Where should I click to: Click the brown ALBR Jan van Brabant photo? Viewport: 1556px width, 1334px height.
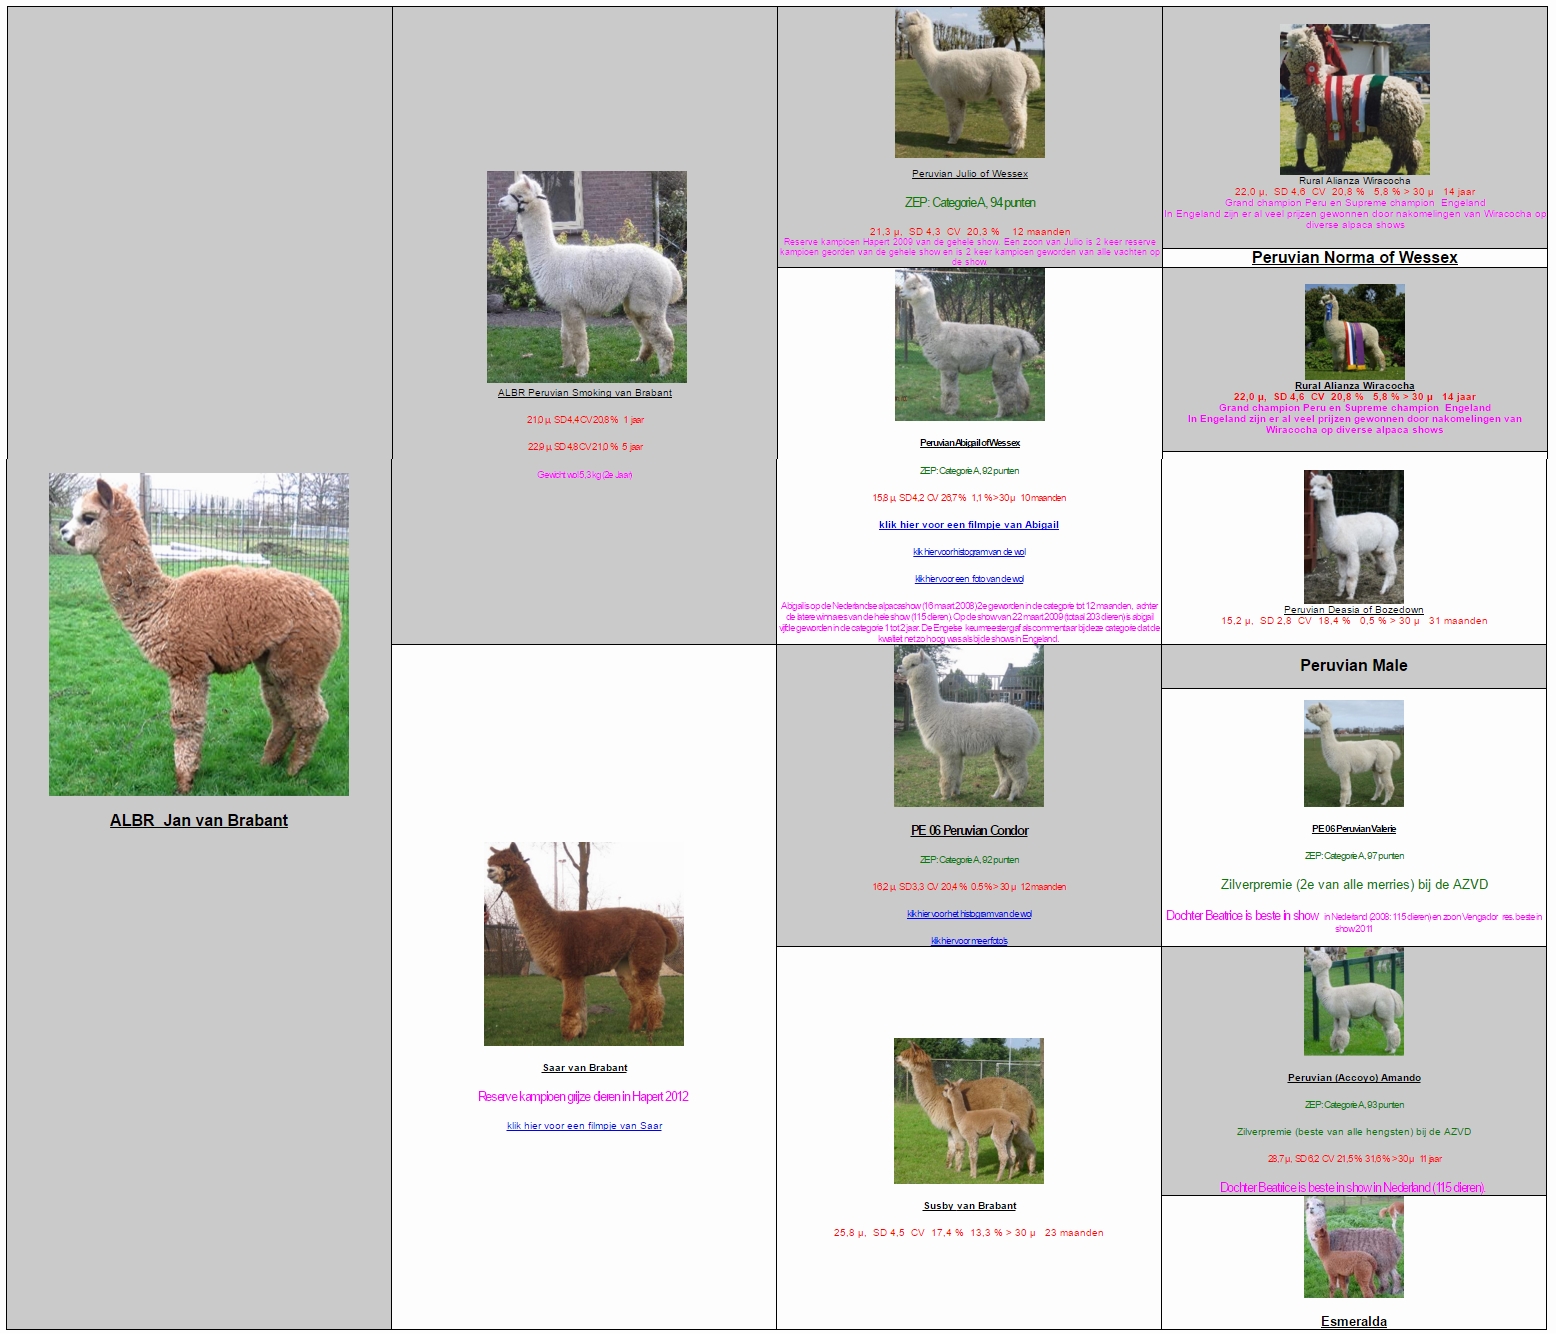tap(199, 634)
